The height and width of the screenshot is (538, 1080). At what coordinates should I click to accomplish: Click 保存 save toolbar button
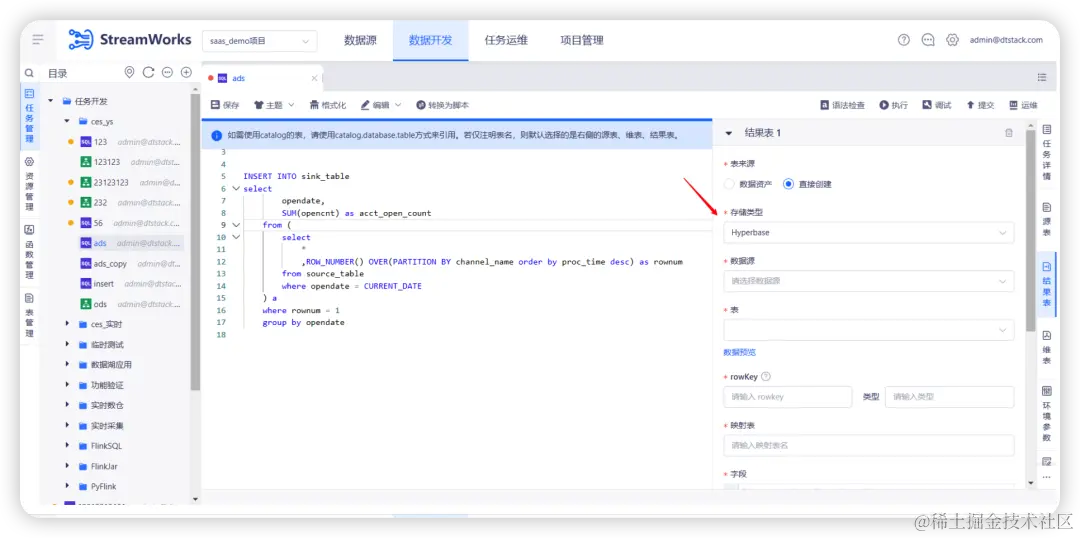click(225, 105)
